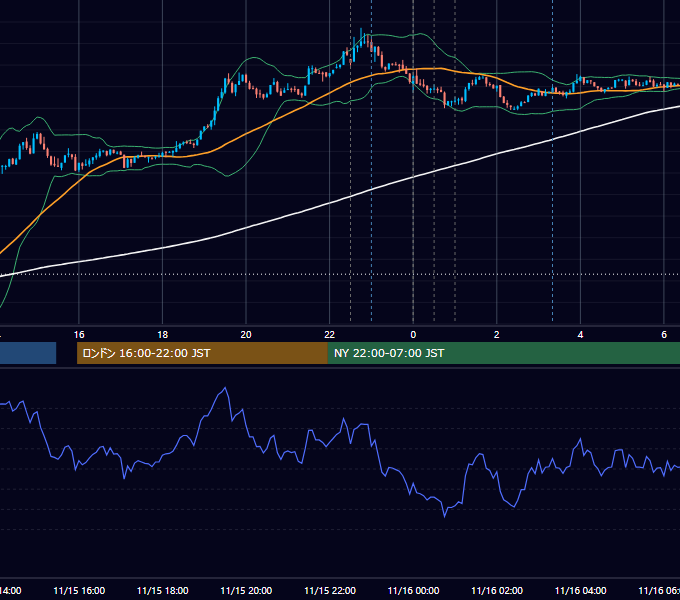Click the '11/15 18:00' date label on the lower axis
680x600 pixels.
click(163, 590)
